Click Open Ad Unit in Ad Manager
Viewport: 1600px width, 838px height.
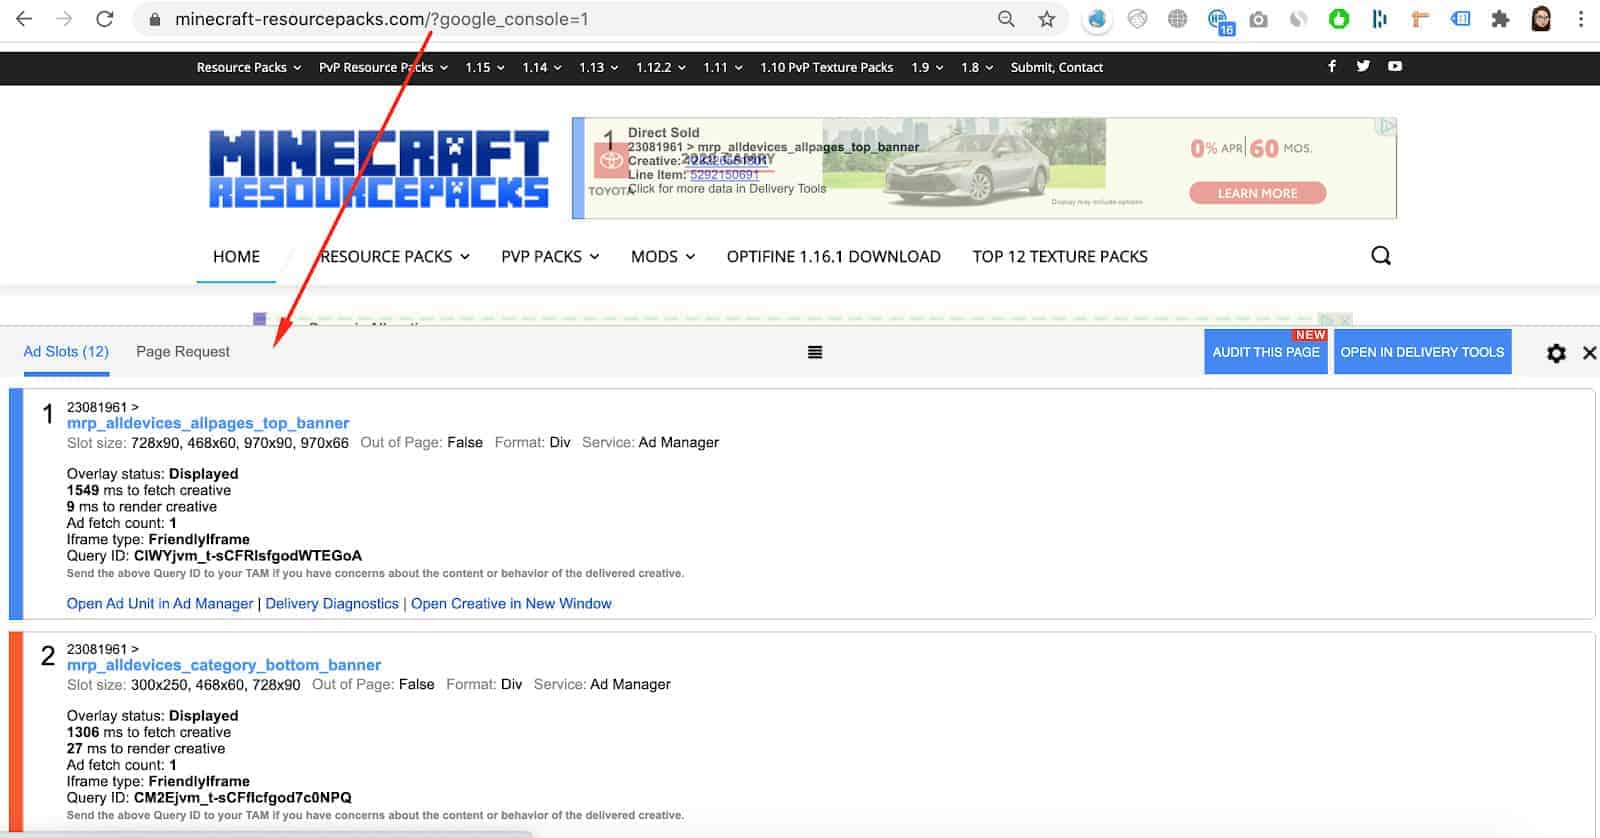pyautogui.click(x=160, y=604)
